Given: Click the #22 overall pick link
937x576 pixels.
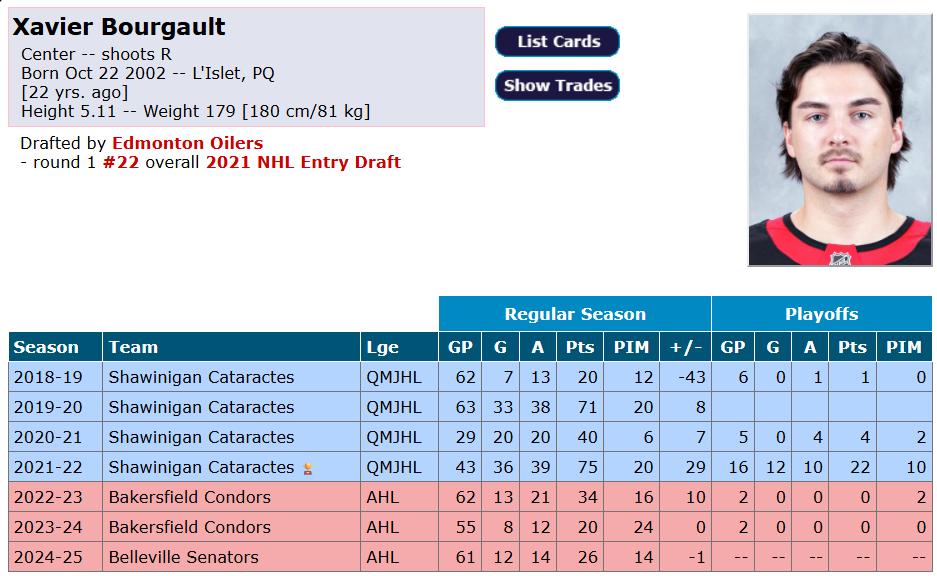Looking at the screenshot, I should pyautogui.click(x=121, y=163).
